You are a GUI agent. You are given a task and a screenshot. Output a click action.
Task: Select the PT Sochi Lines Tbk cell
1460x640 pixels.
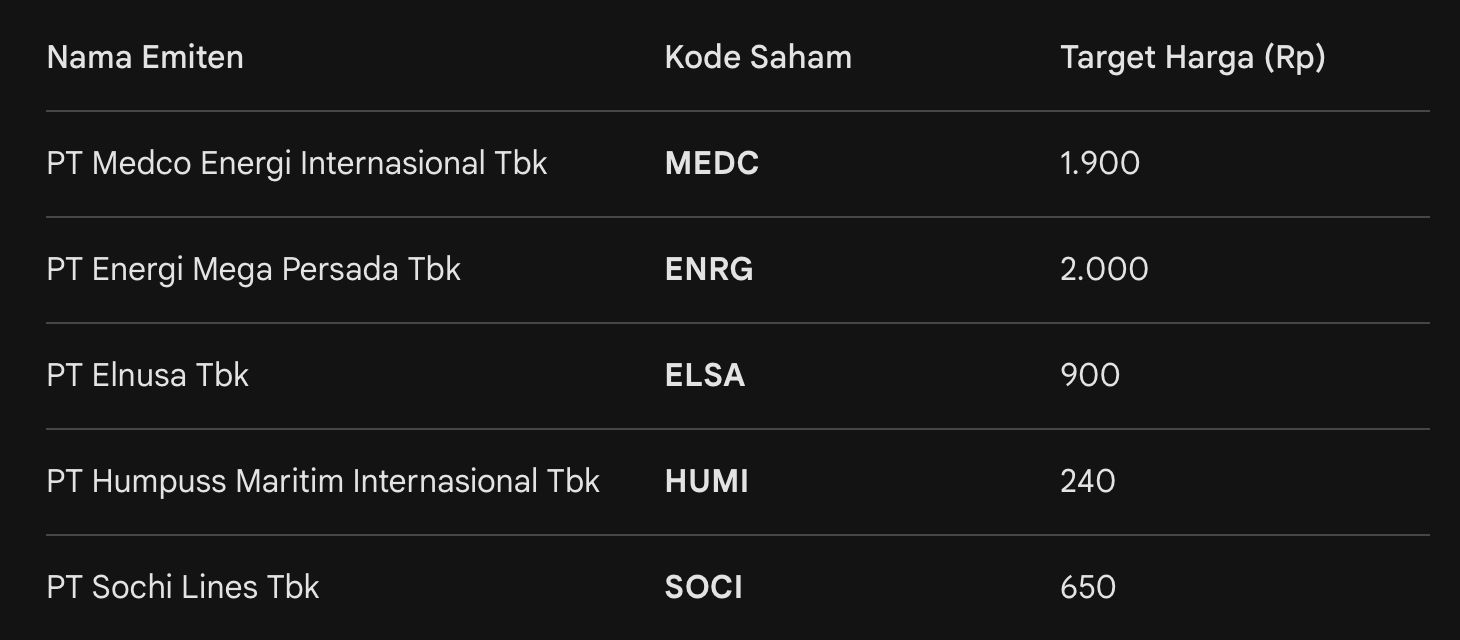[183, 587]
